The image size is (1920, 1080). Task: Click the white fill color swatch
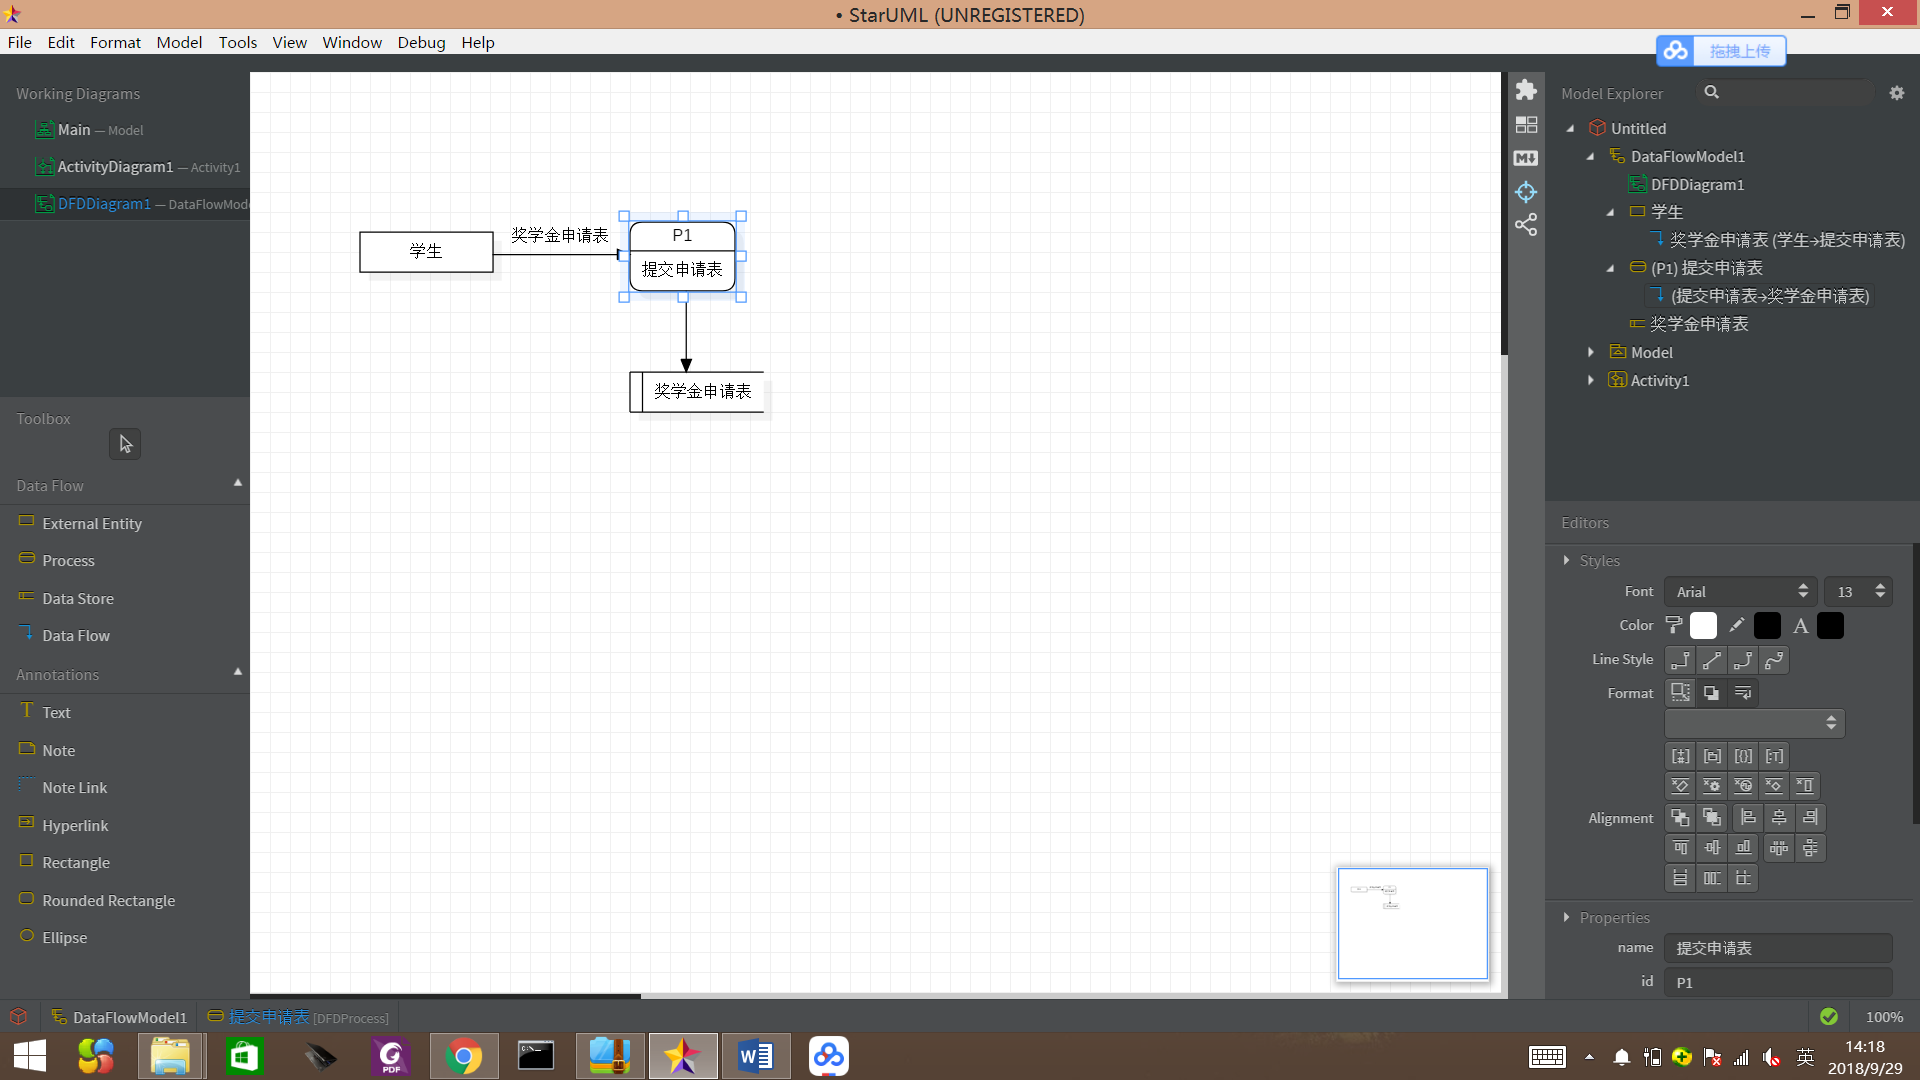(1703, 626)
